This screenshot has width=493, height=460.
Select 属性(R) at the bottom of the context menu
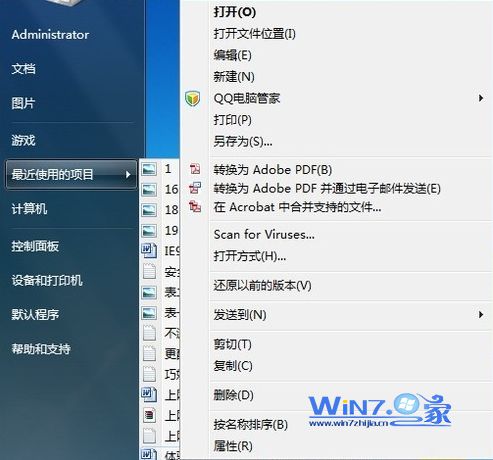pos(233,446)
